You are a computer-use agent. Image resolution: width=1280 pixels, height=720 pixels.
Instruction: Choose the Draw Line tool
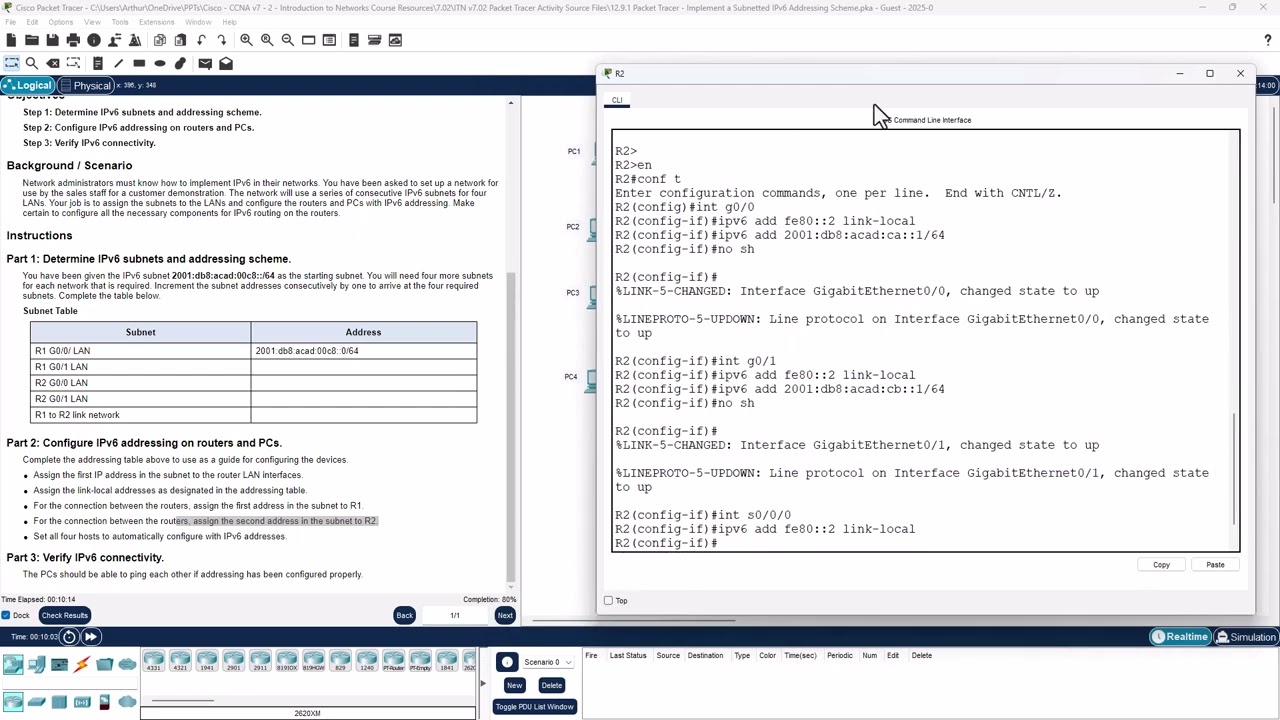point(118,63)
